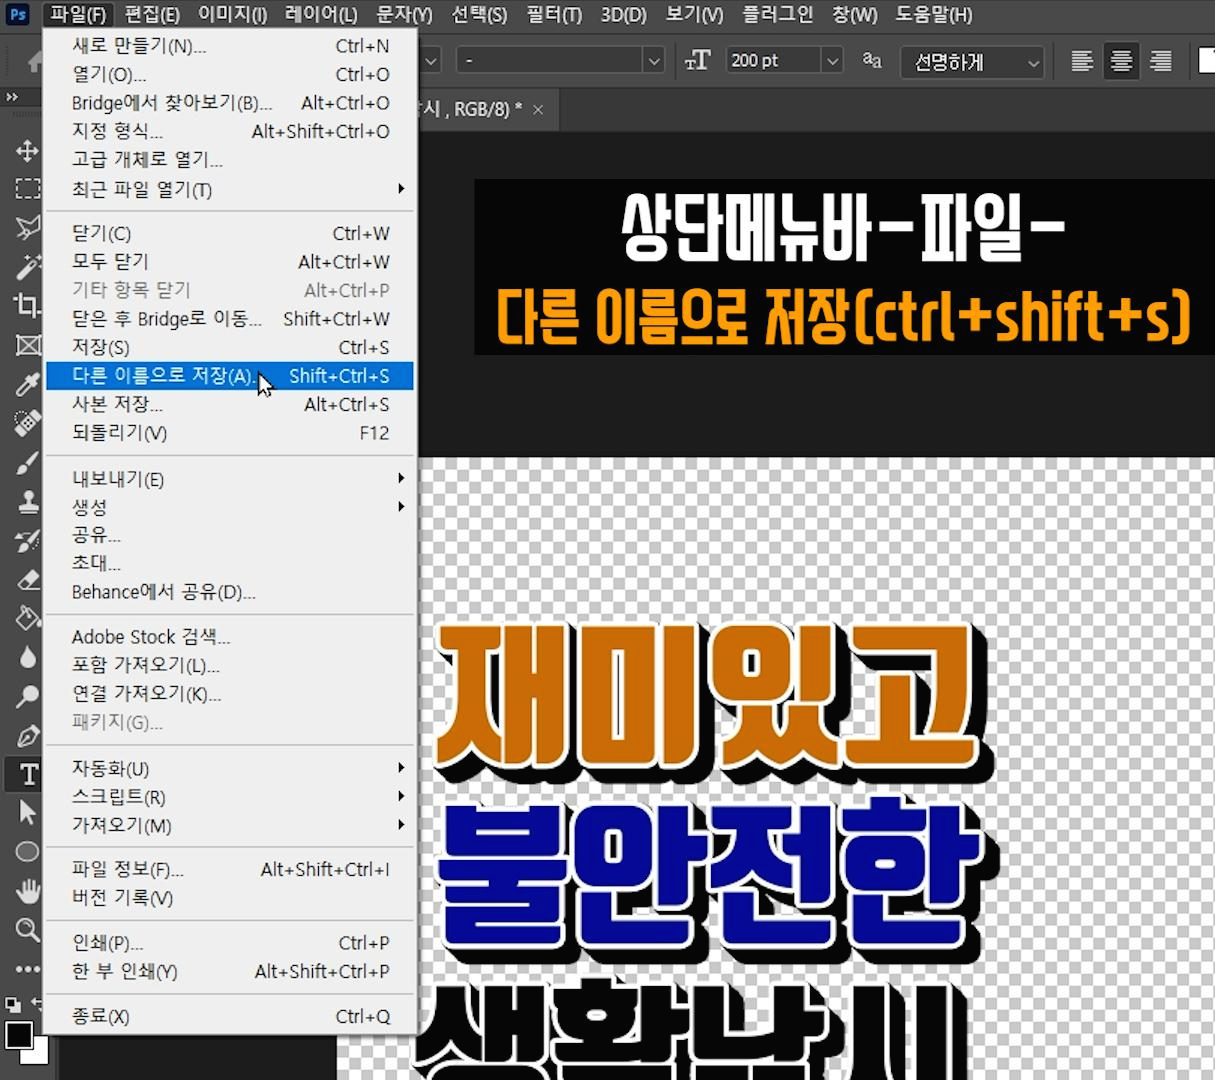Image resolution: width=1215 pixels, height=1080 pixels.
Task: Left align the text
Action: point(1082,61)
